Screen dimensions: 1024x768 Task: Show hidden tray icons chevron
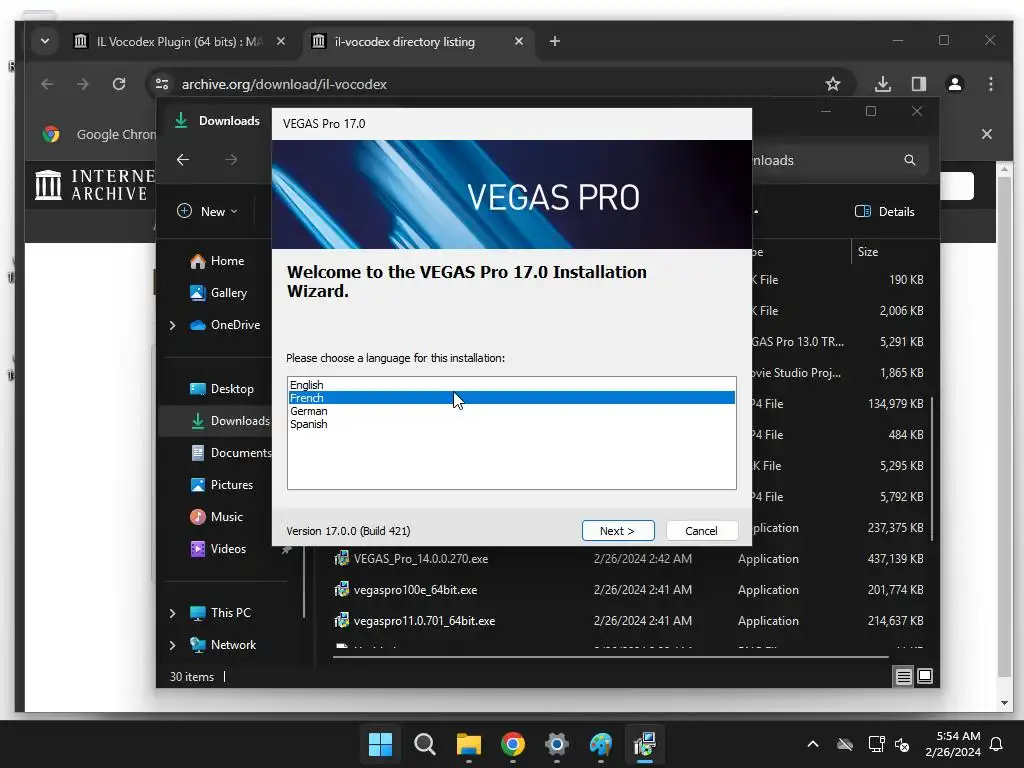coord(813,744)
